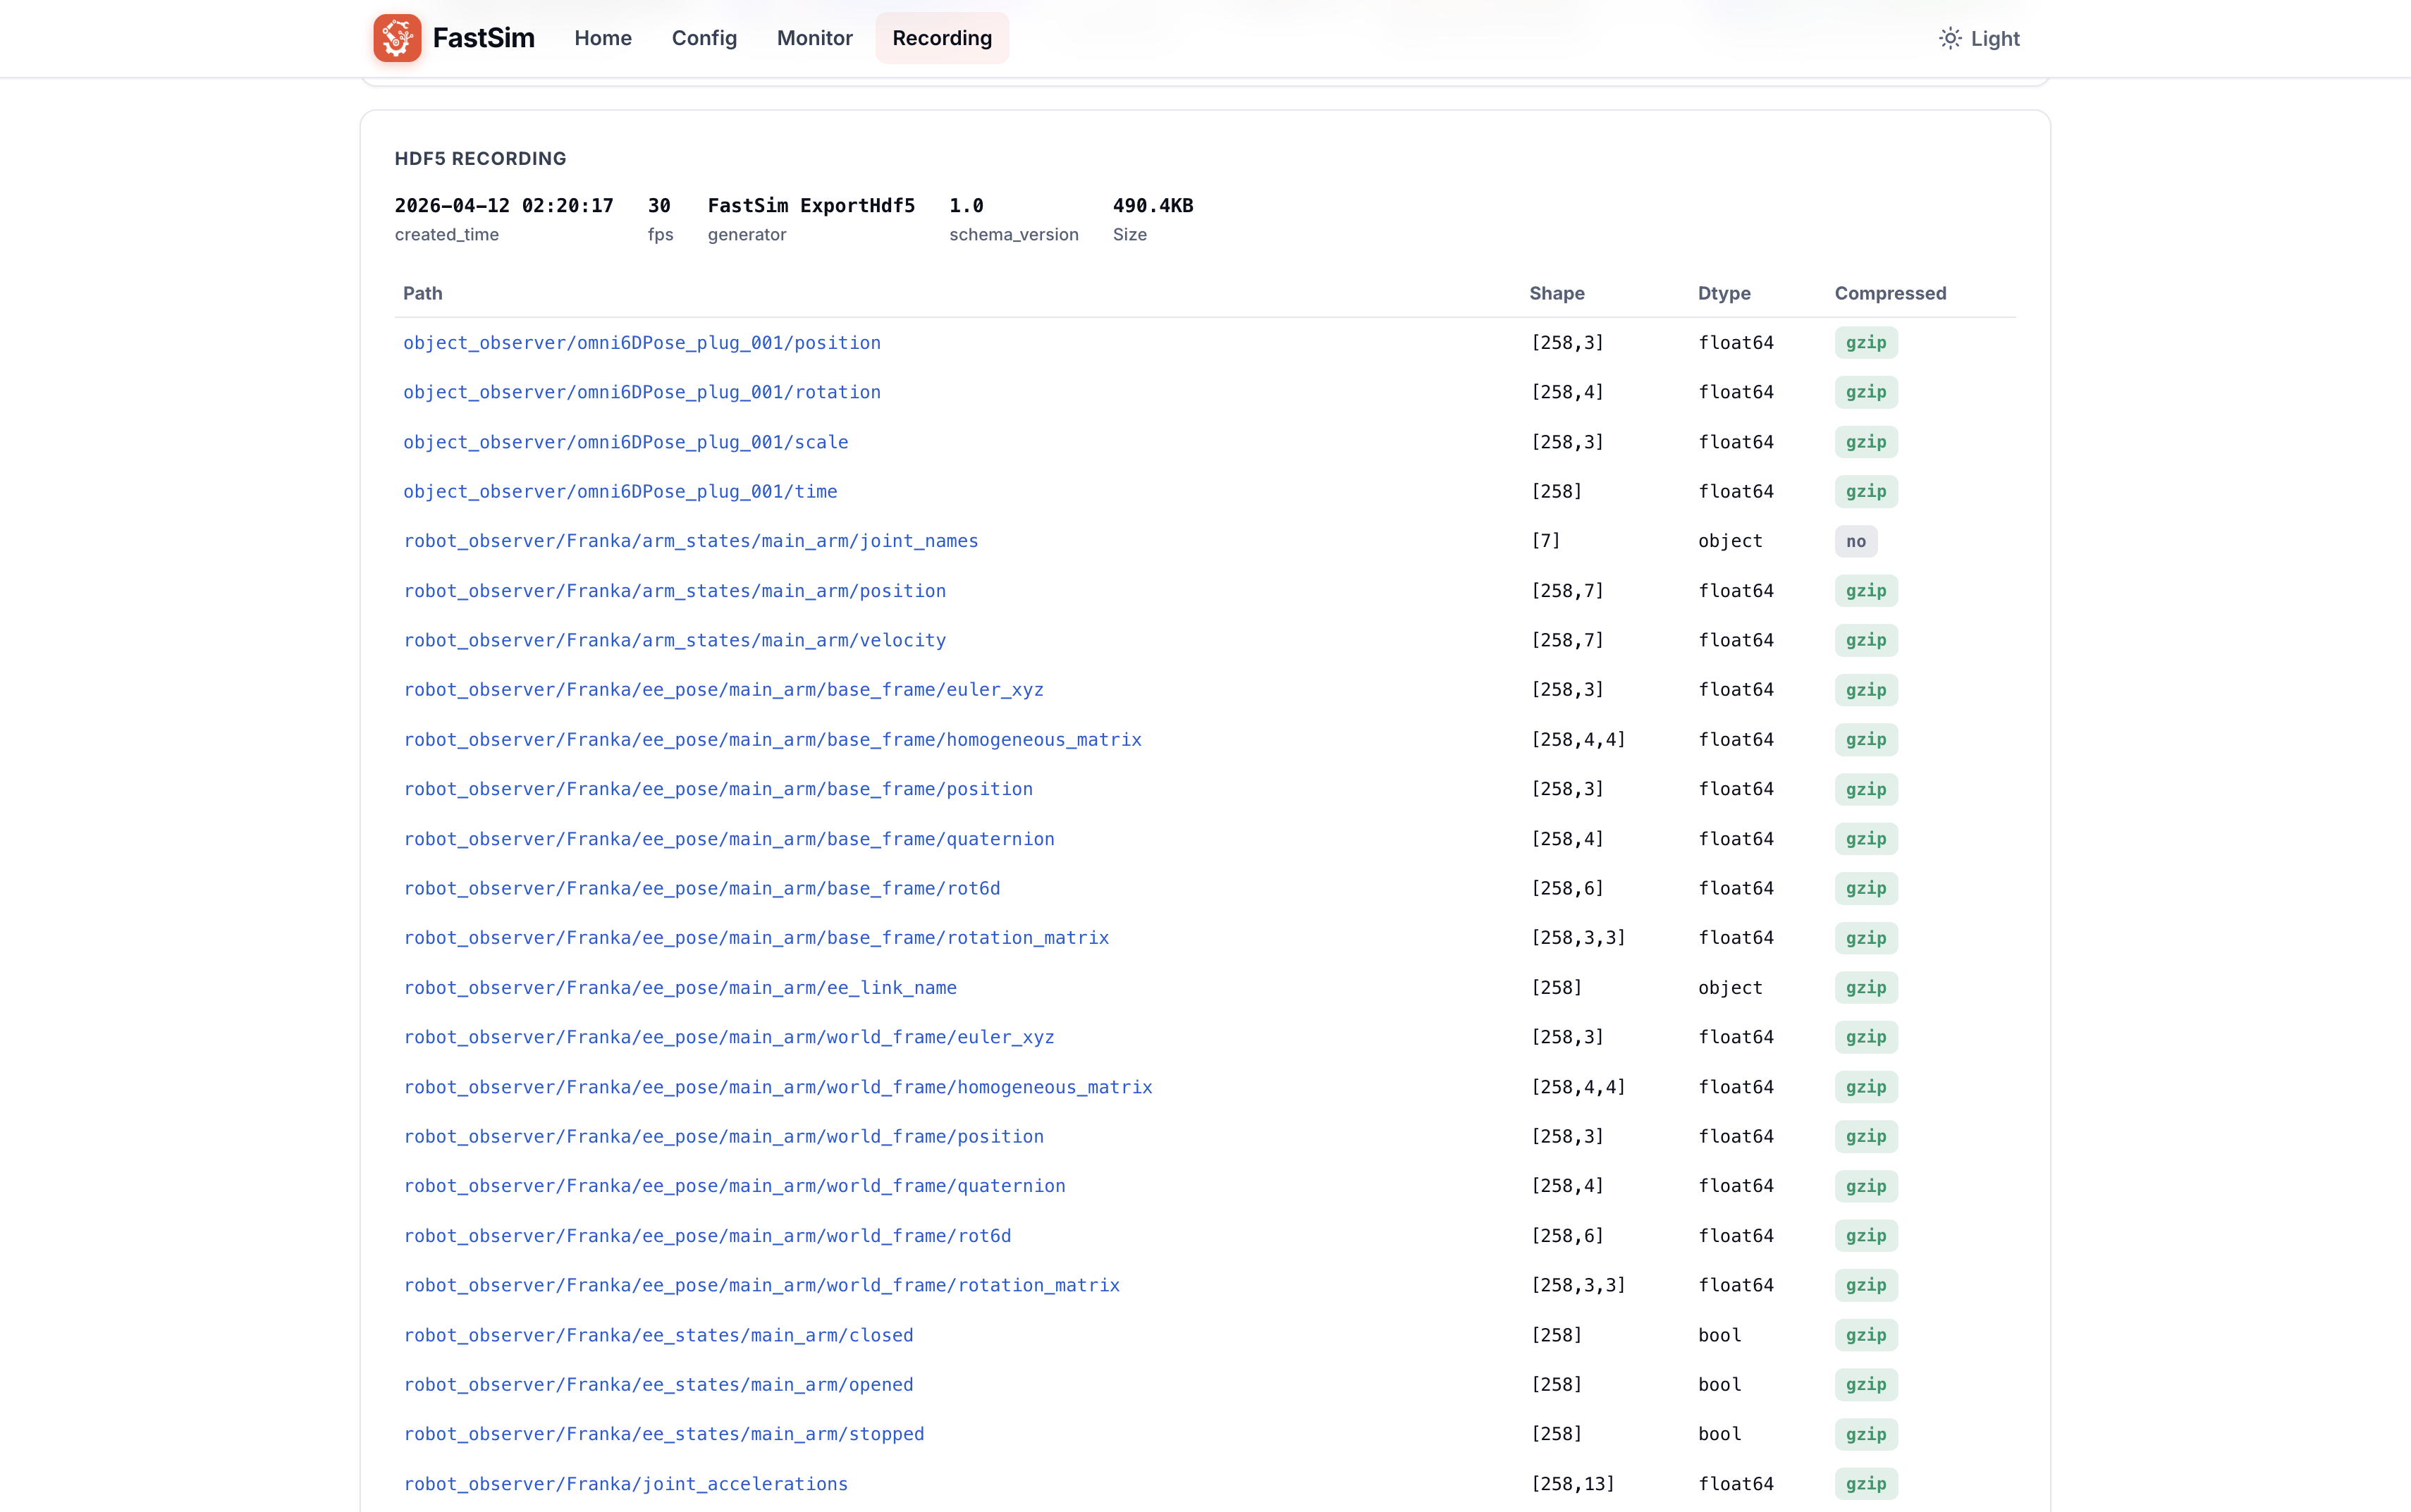This screenshot has width=2411, height=1512.
Task: Click dtype bool in main_arm/stopped row
Action: (1720, 1434)
